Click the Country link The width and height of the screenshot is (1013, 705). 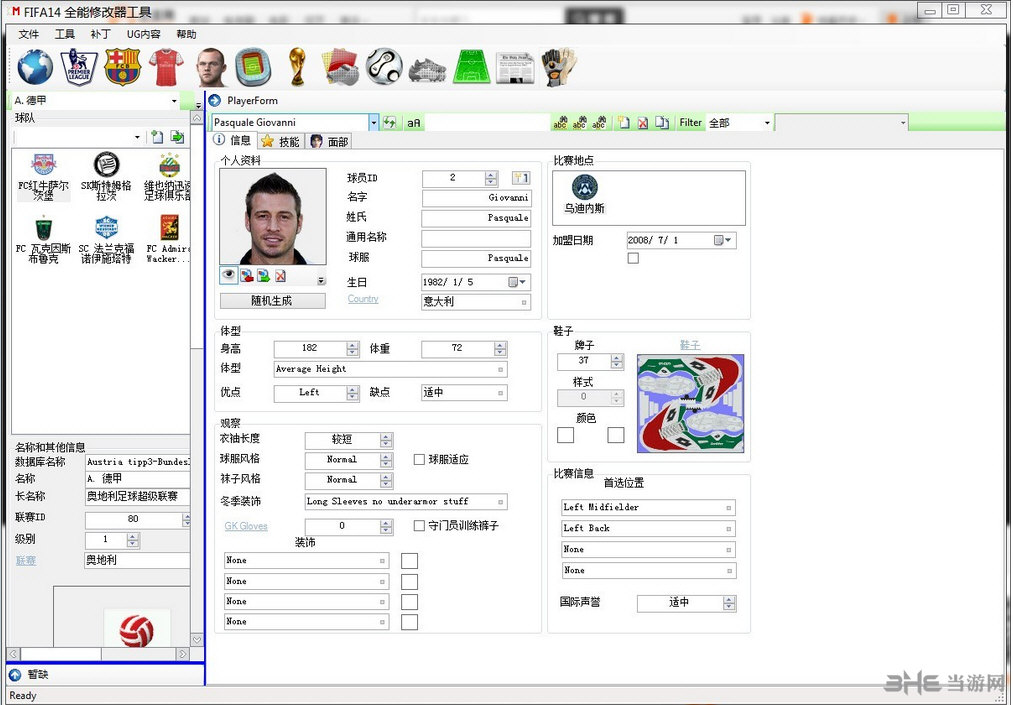(363, 299)
